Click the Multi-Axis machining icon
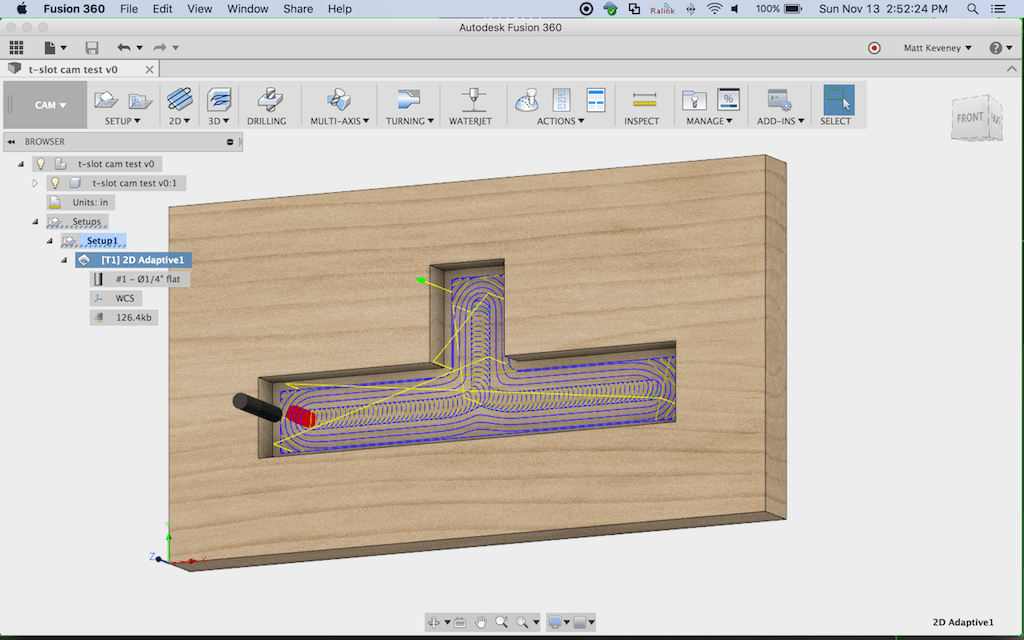The image size is (1024, 640). [337, 100]
